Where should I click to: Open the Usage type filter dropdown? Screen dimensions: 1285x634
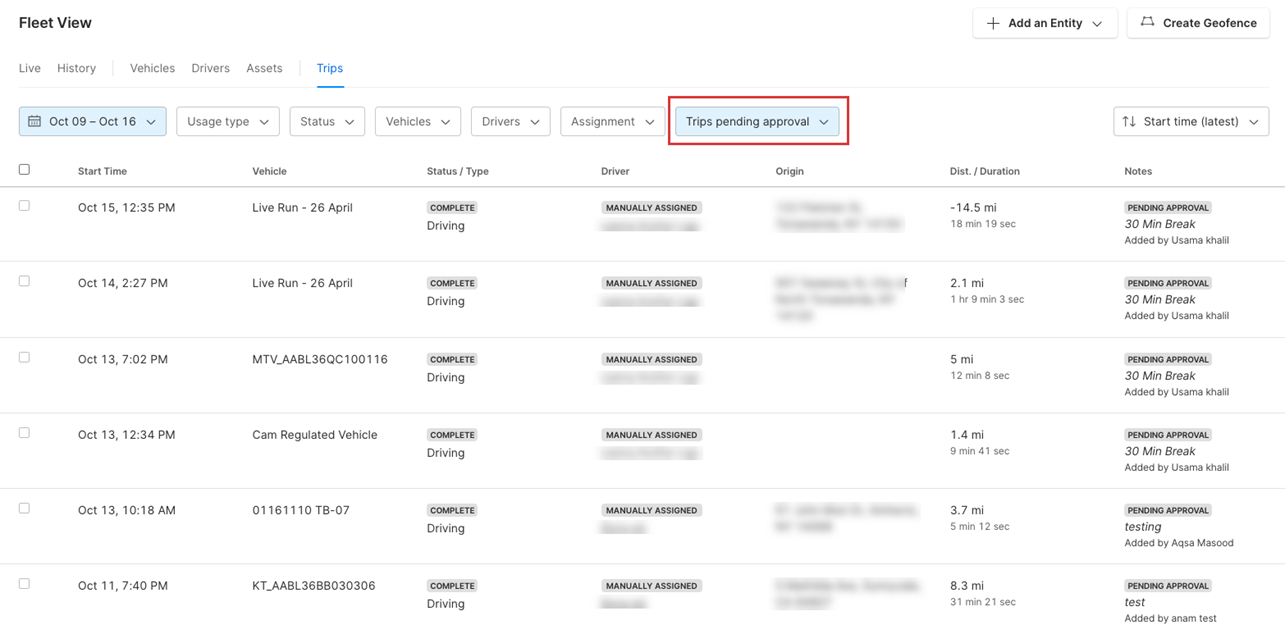[x=227, y=122]
